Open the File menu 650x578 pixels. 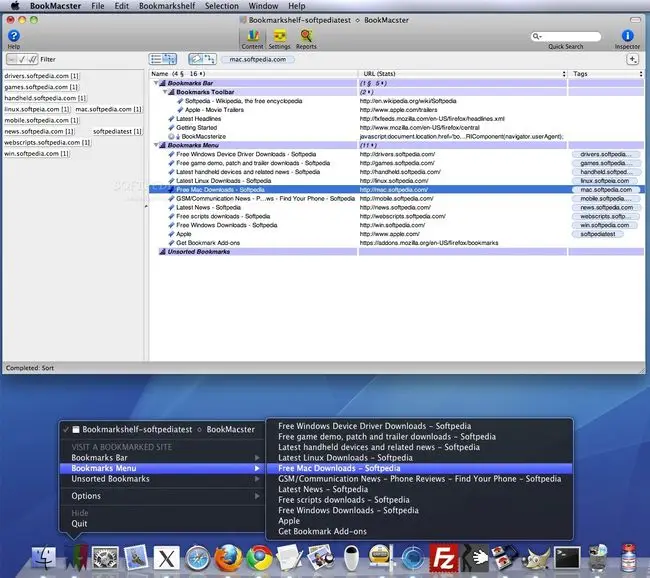coord(98,6)
